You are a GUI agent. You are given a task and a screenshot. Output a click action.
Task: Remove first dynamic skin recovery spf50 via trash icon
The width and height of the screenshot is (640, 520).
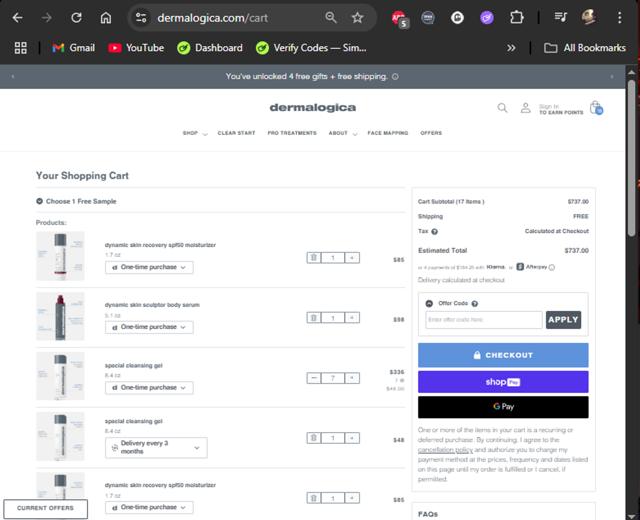point(313,258)
